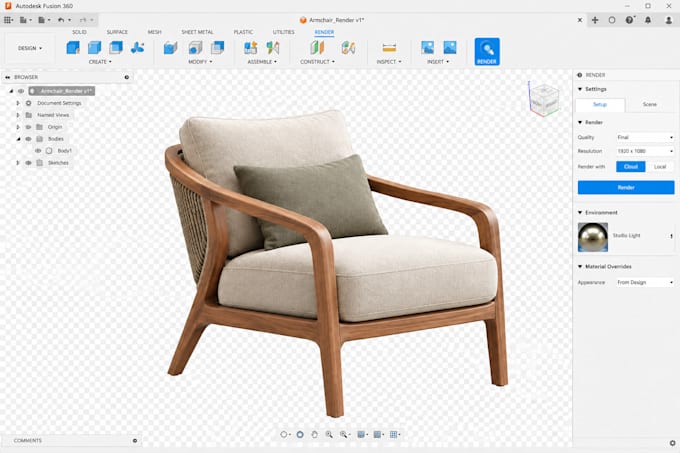680x453 pixels.
Task: Click the large blue Render toolbar icon
Action: (487, 52)
